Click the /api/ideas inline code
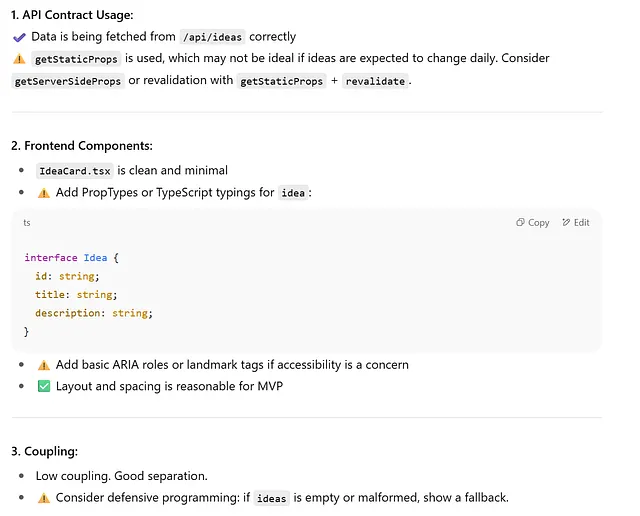The image size is (640, 516). coord(214,37)
